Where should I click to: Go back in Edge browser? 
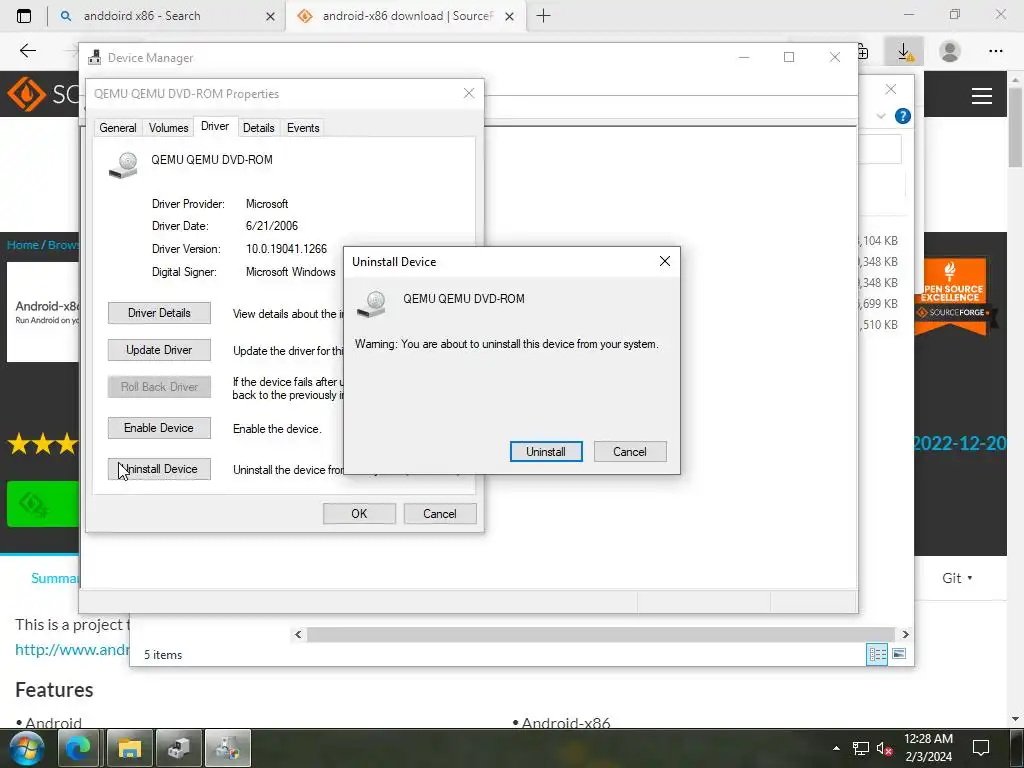(27, 51)
